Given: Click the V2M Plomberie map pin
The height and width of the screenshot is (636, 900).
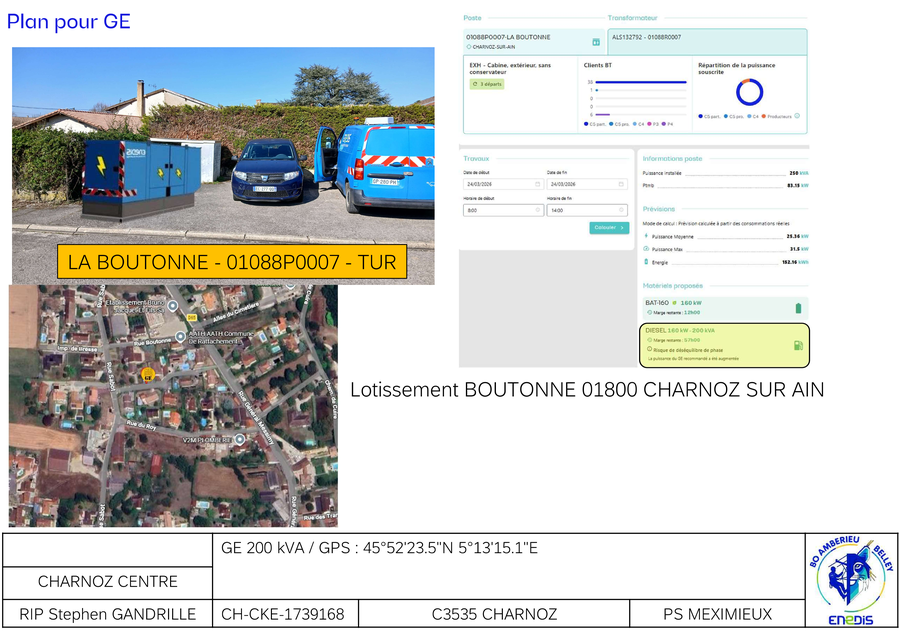Looking at the screenshot, I should pyautogui.click(x=239, y=439).
